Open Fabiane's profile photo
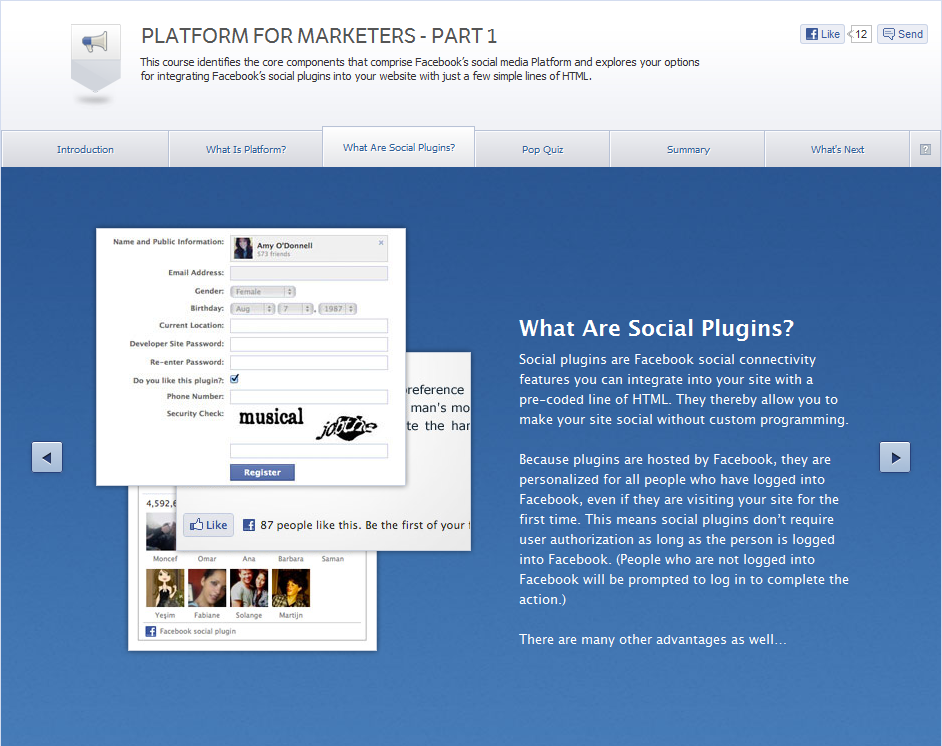The image size is (942, 746). [207, 588]
